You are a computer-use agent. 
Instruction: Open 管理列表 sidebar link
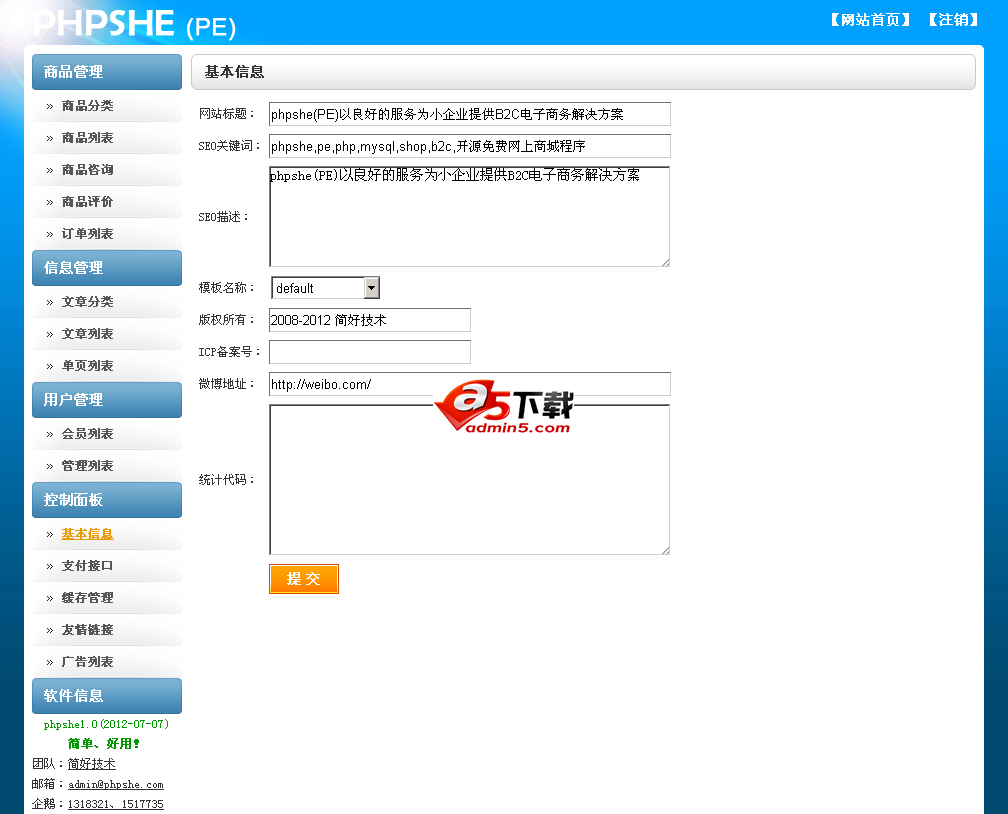(87, 466)
